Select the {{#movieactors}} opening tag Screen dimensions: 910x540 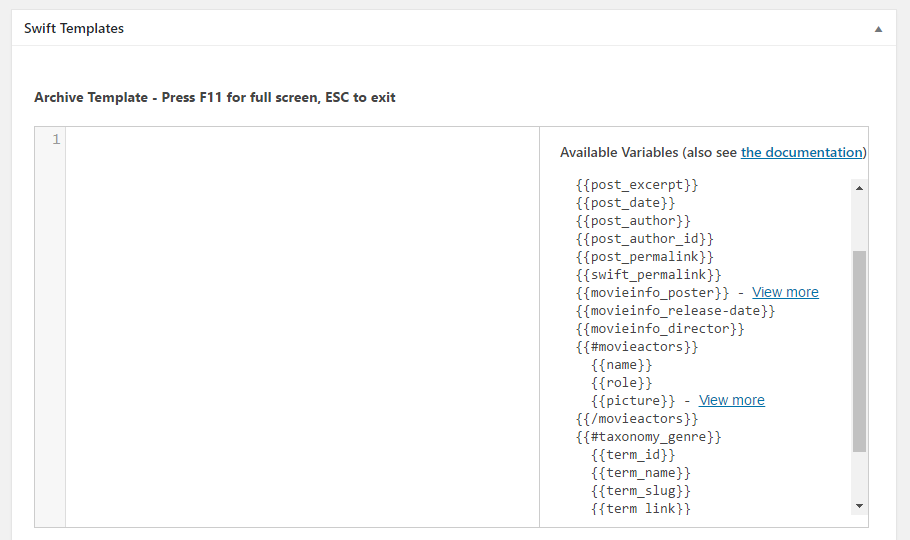637,347
